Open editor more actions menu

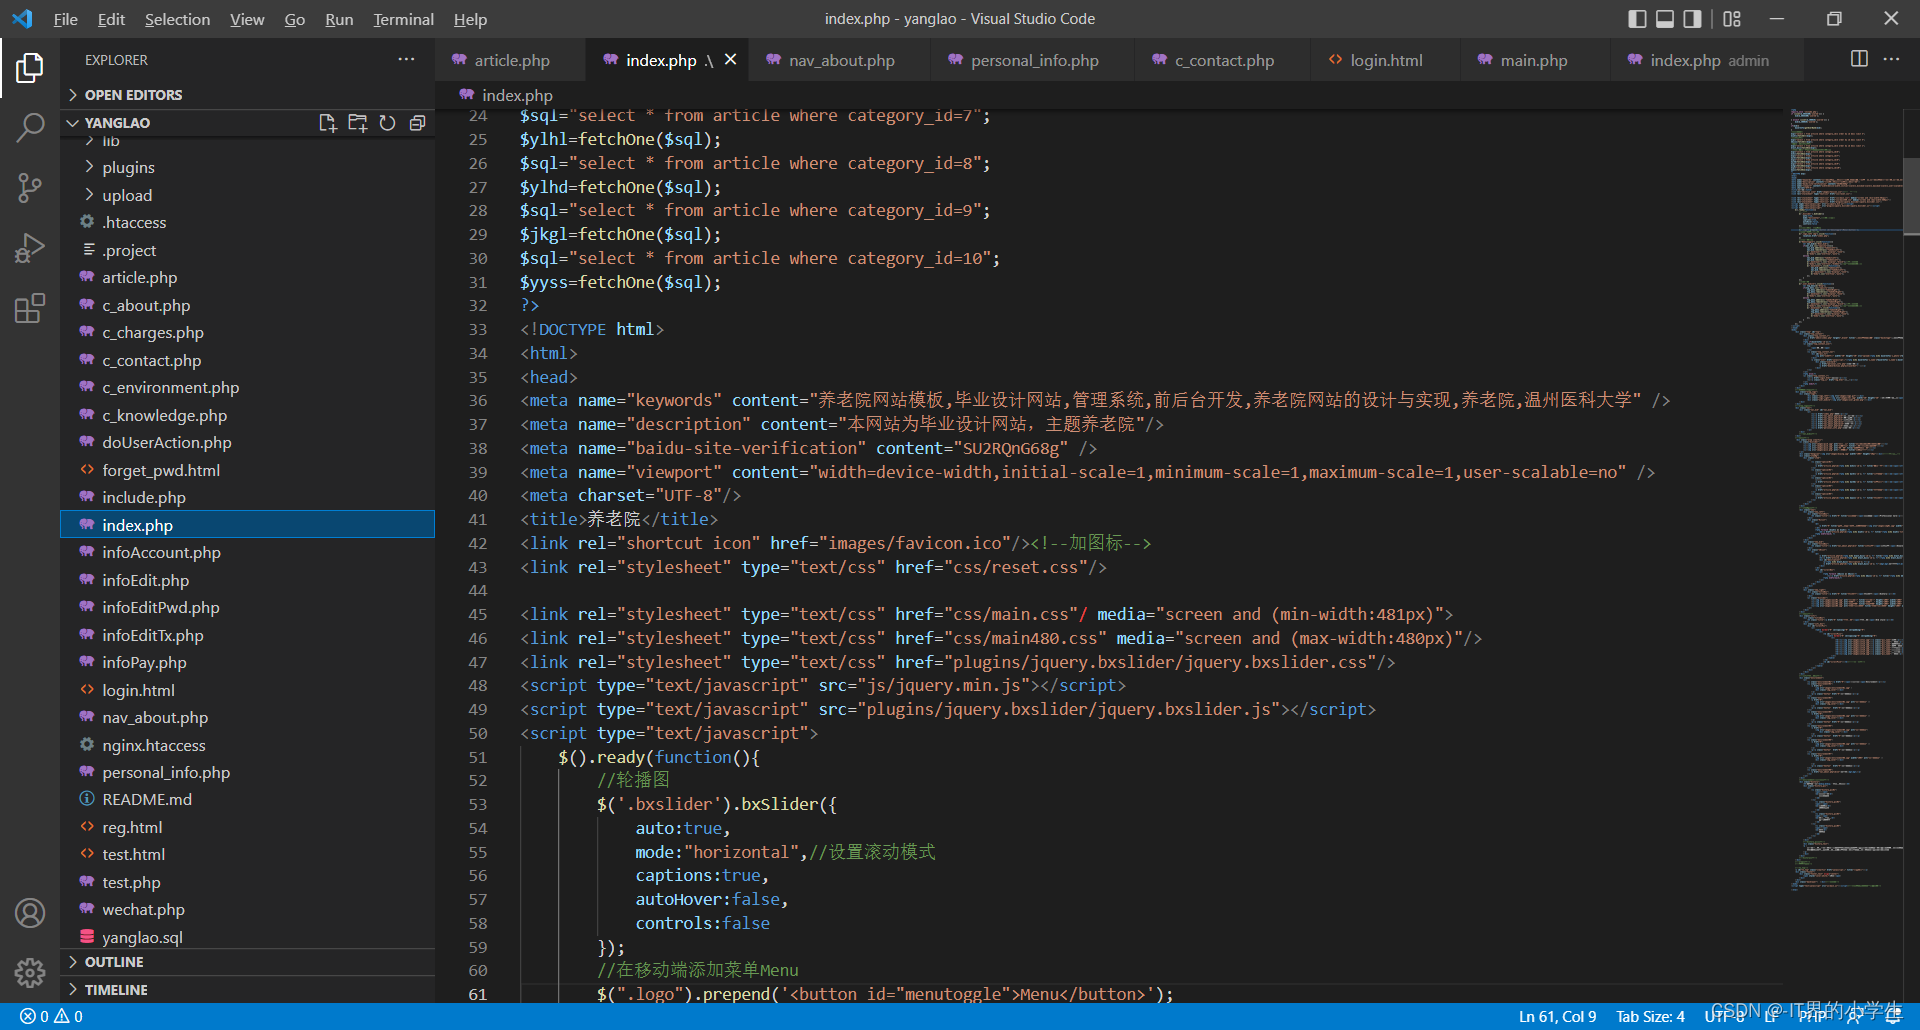[x=1891, y=59]
